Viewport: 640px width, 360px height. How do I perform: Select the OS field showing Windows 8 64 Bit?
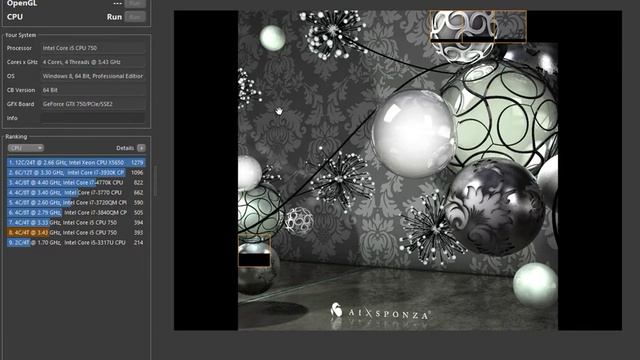tap(93, 76)
